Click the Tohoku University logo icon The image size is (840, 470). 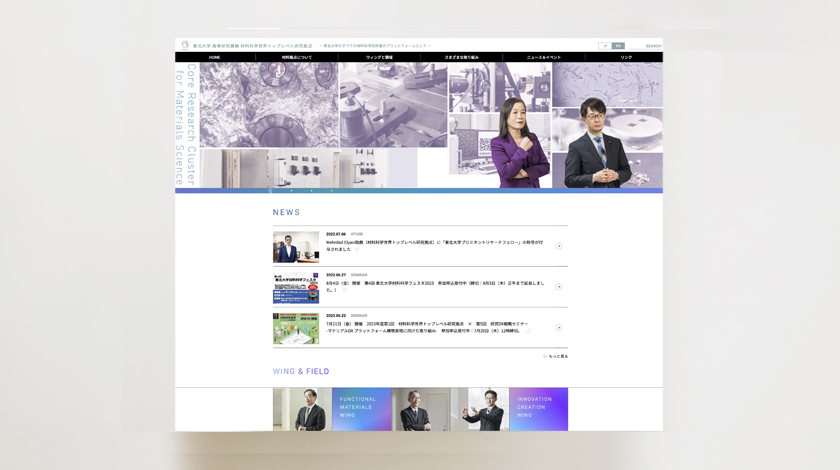point(185,45)
